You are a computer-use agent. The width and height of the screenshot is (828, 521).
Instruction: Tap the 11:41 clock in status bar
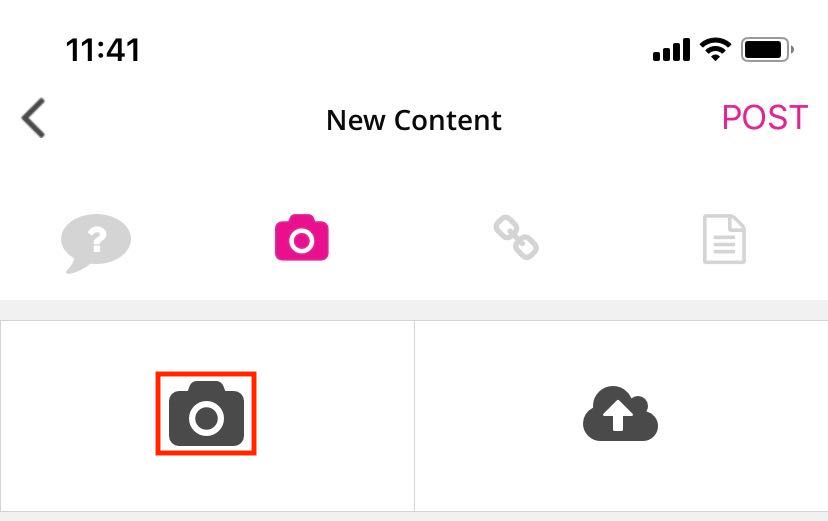[x=103, y=50]
